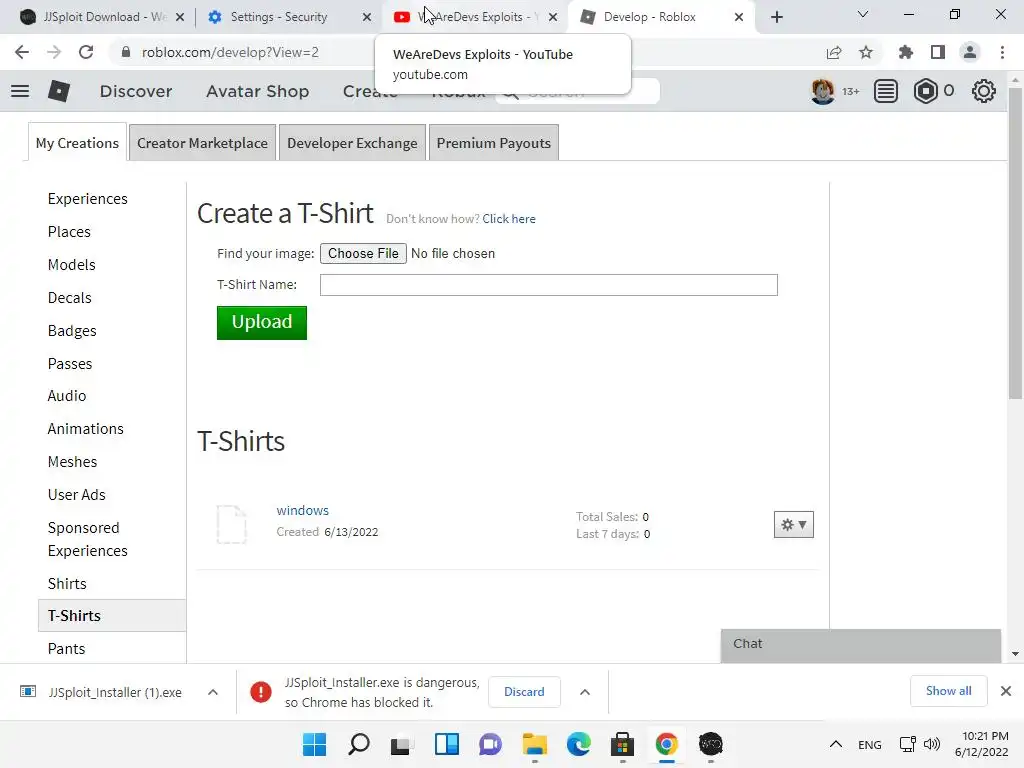Open the Roblox settings gear icon
The width and height of the screenshot is (1024, 768).
984,91
